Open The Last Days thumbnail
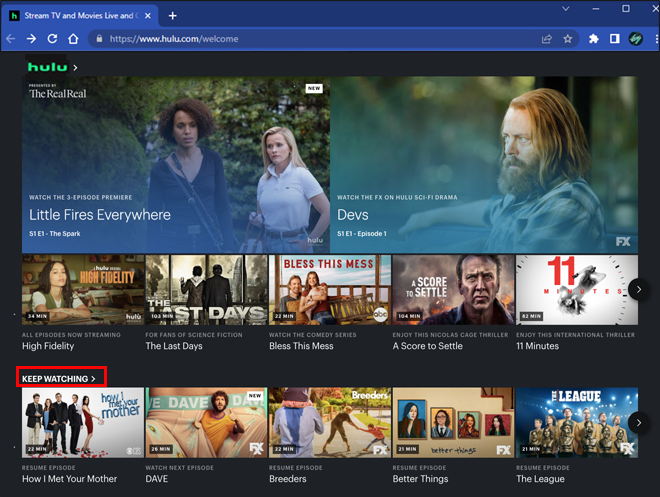This screenshot has height=497, width=660. click(x=206, y=290)
